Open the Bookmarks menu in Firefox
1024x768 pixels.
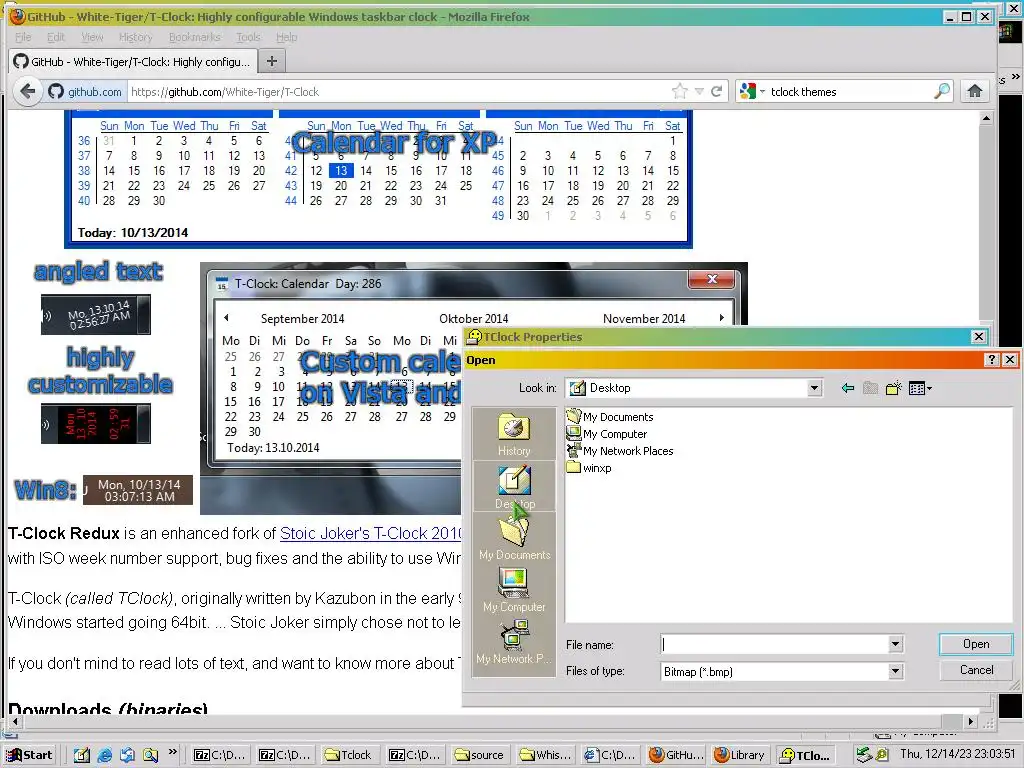(x=195, y=37)
